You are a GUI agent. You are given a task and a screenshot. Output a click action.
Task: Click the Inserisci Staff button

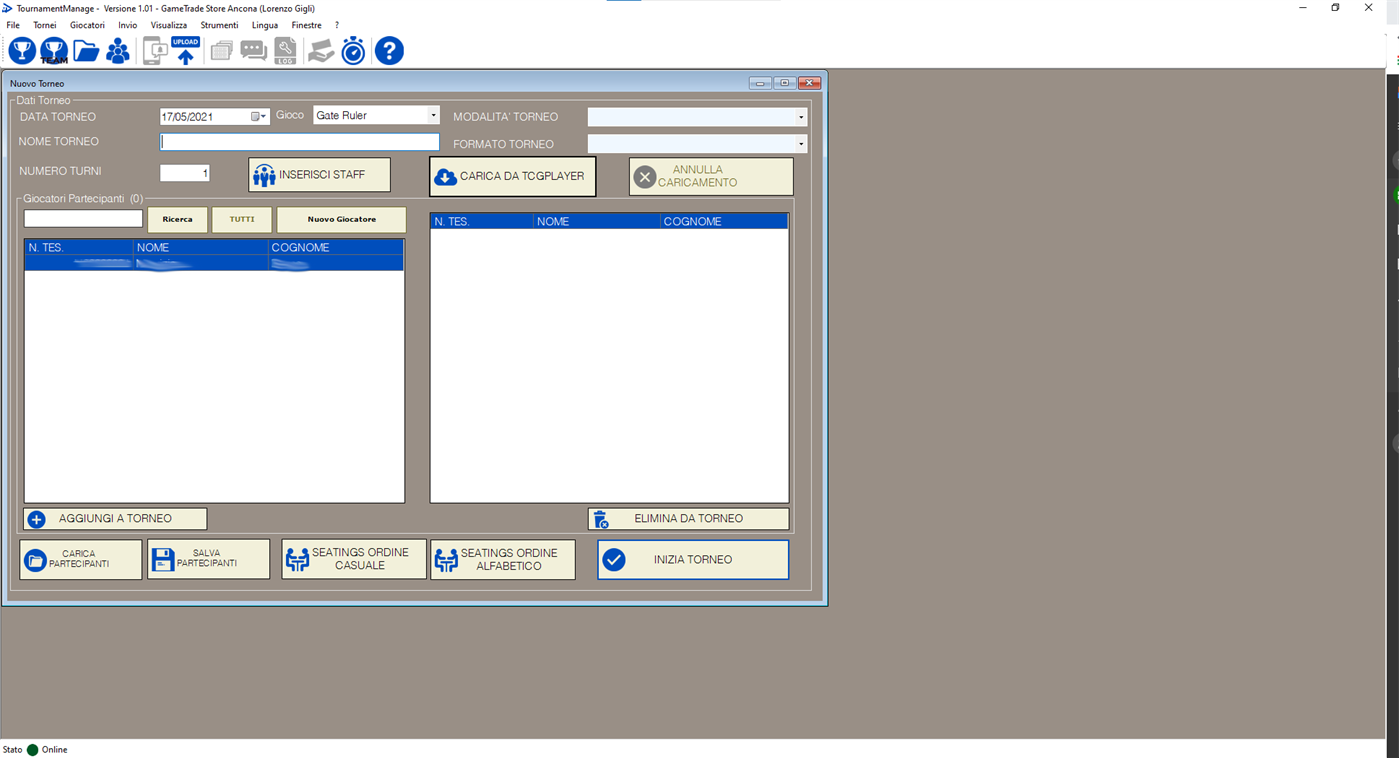click(320, 175)
